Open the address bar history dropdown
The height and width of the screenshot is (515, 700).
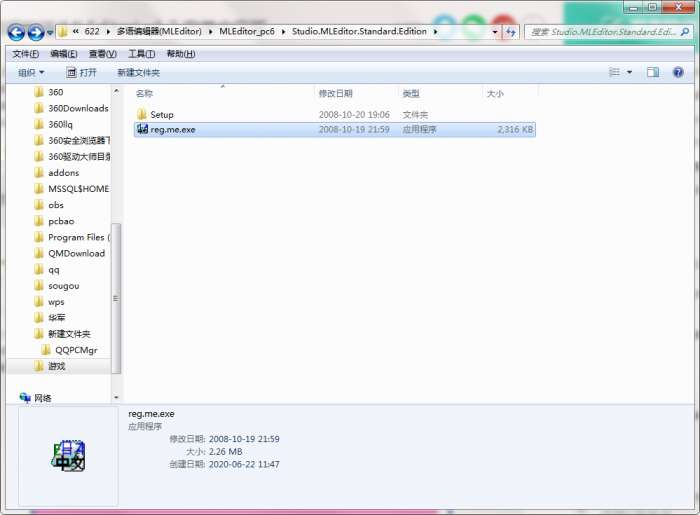coord(495,32)
